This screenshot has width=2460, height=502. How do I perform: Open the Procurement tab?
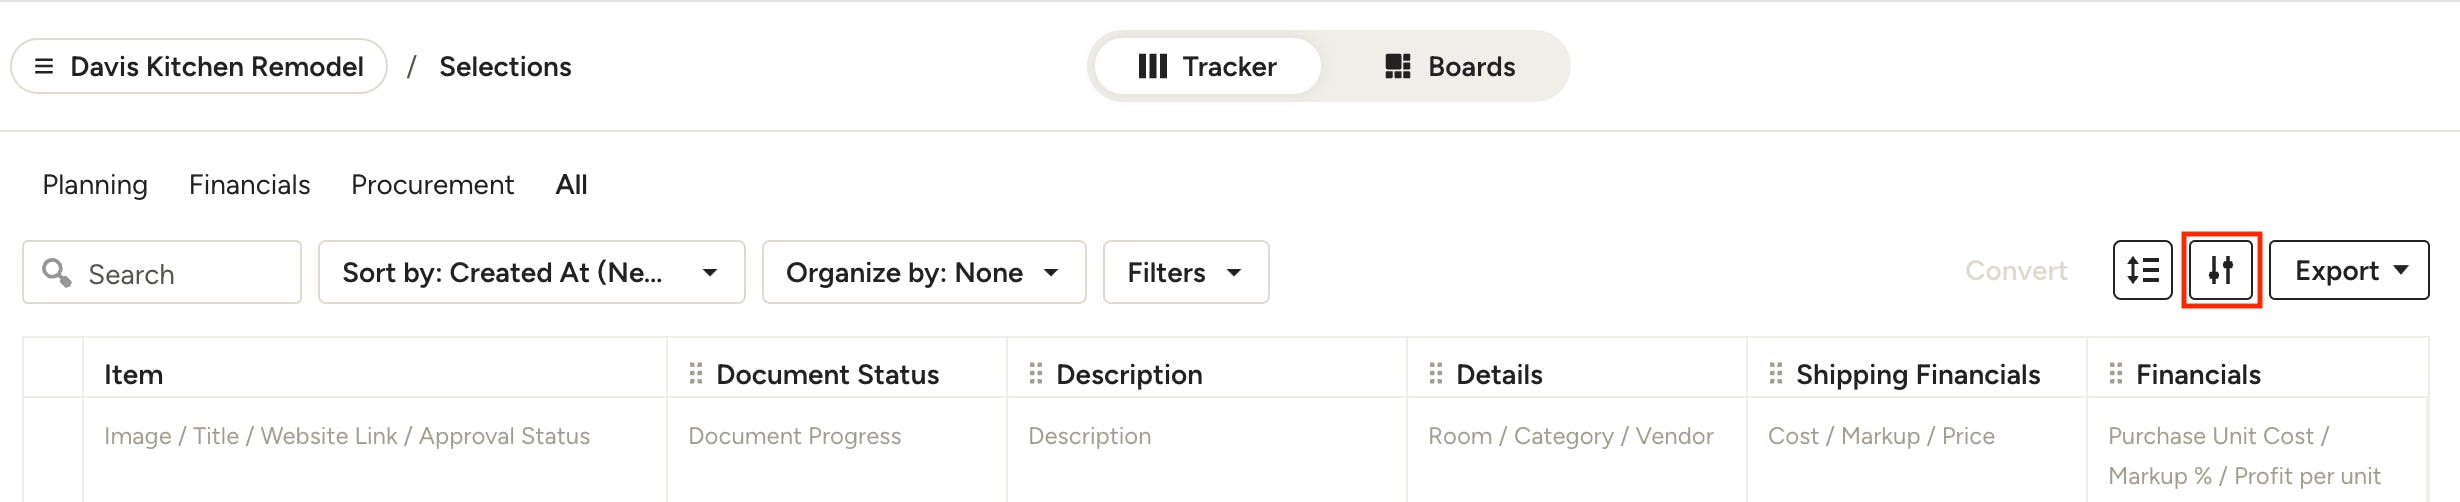(432, 185)
